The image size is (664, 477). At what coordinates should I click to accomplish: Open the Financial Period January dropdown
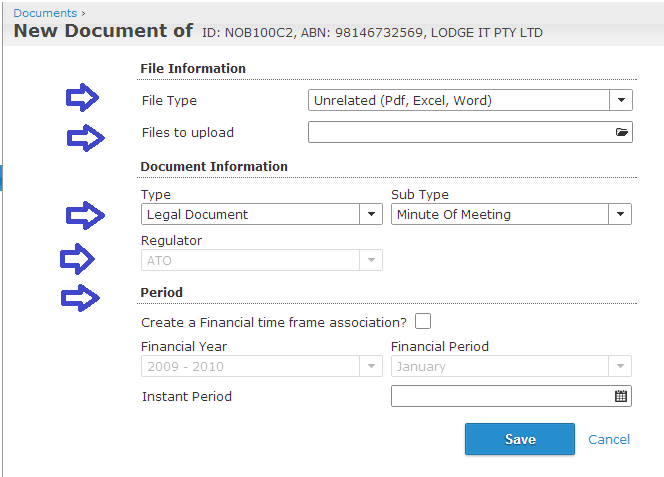511,366
